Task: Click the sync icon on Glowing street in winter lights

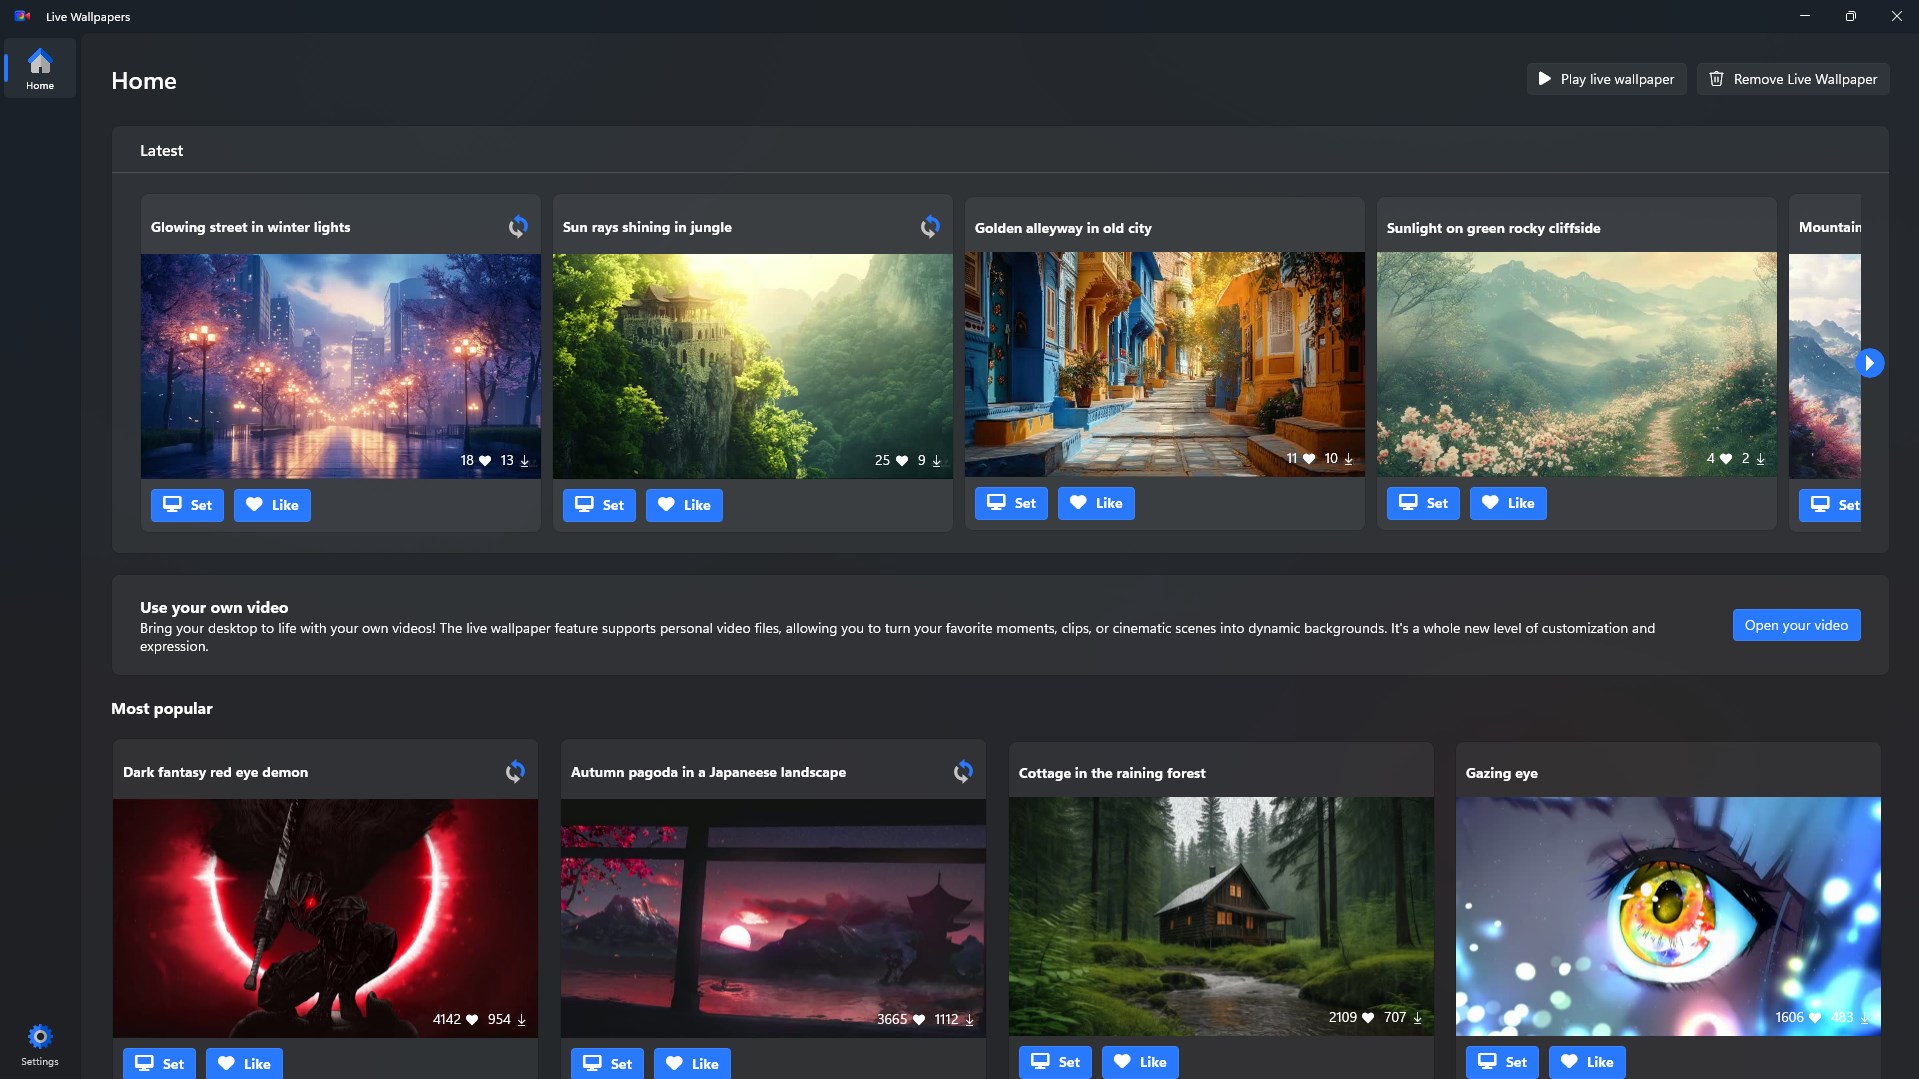Action: pyautogui.click(x=518, y=226)
